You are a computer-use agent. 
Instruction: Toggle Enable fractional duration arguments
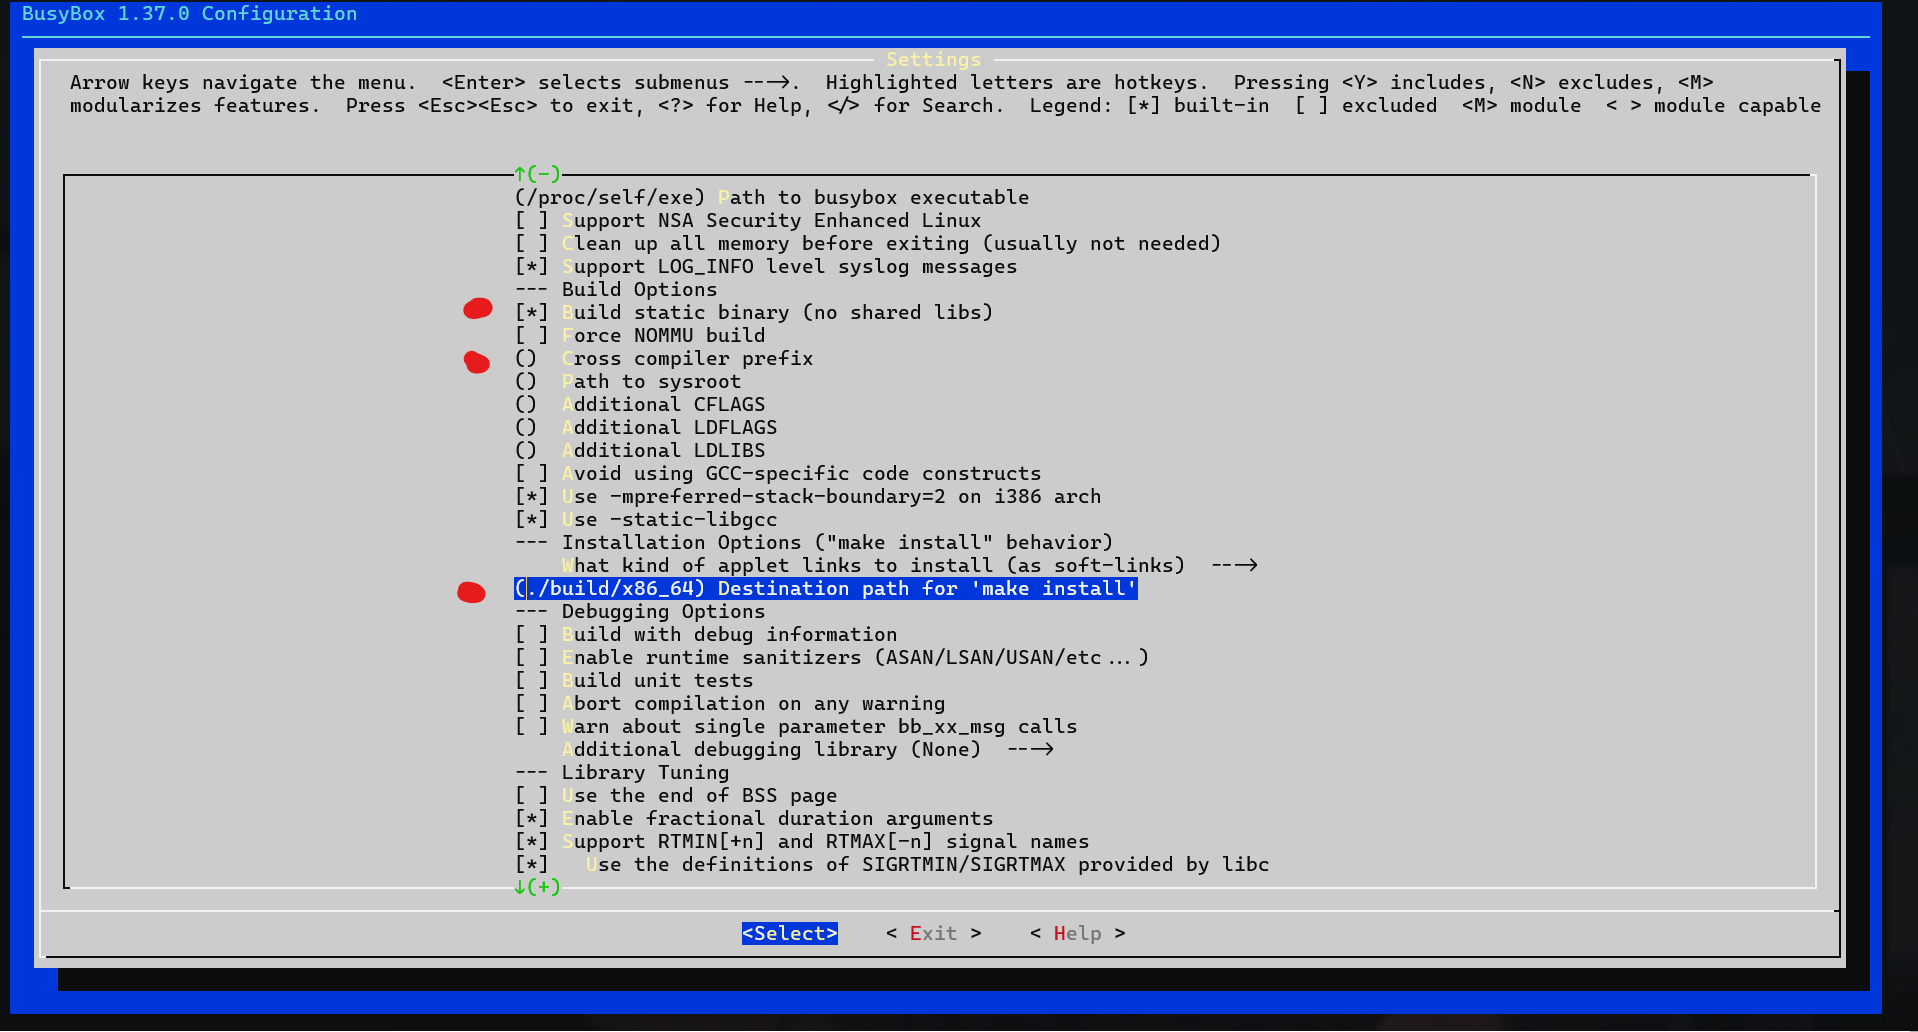(x=531, y=819)
